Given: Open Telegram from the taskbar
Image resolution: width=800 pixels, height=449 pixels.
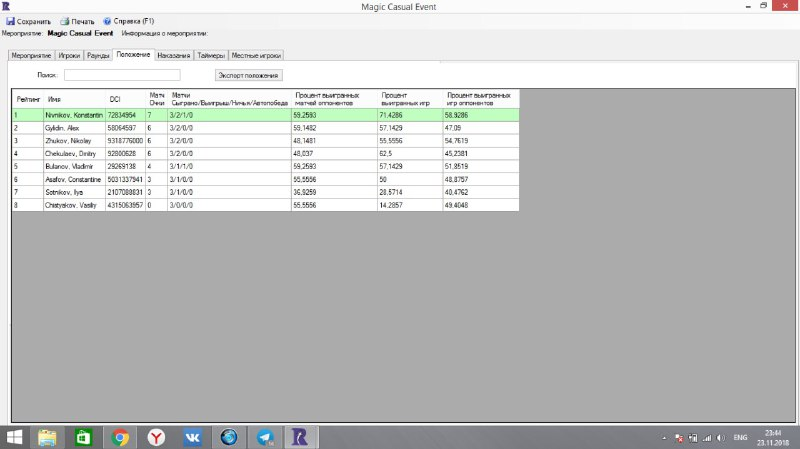Looking at the screenshot, I should [x=264, y=437].
